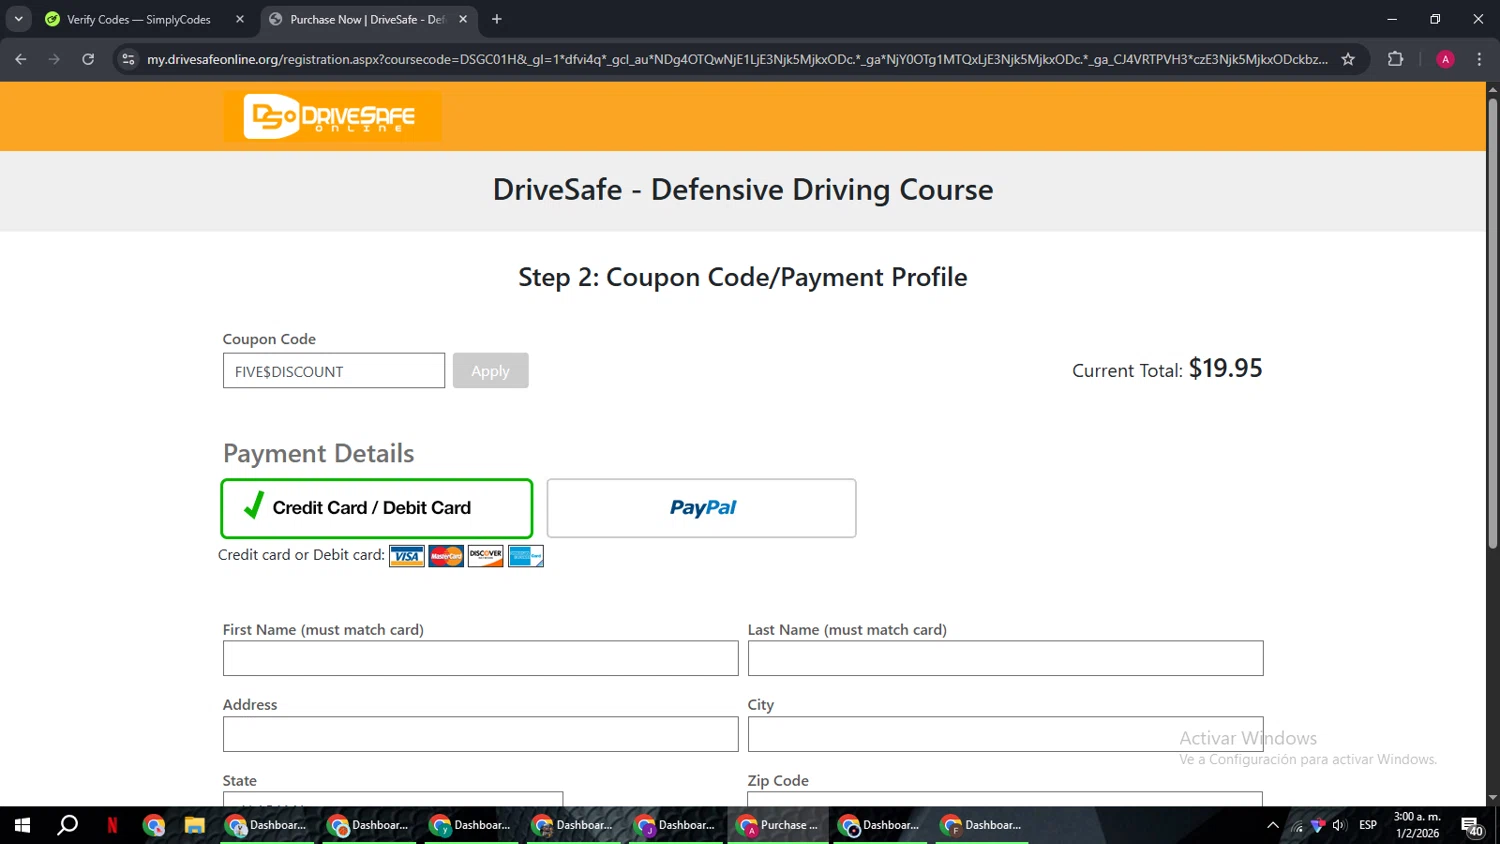Close the Verify Codes tab
Viewport: 1500px width, 844px height.
coord(240,19)
